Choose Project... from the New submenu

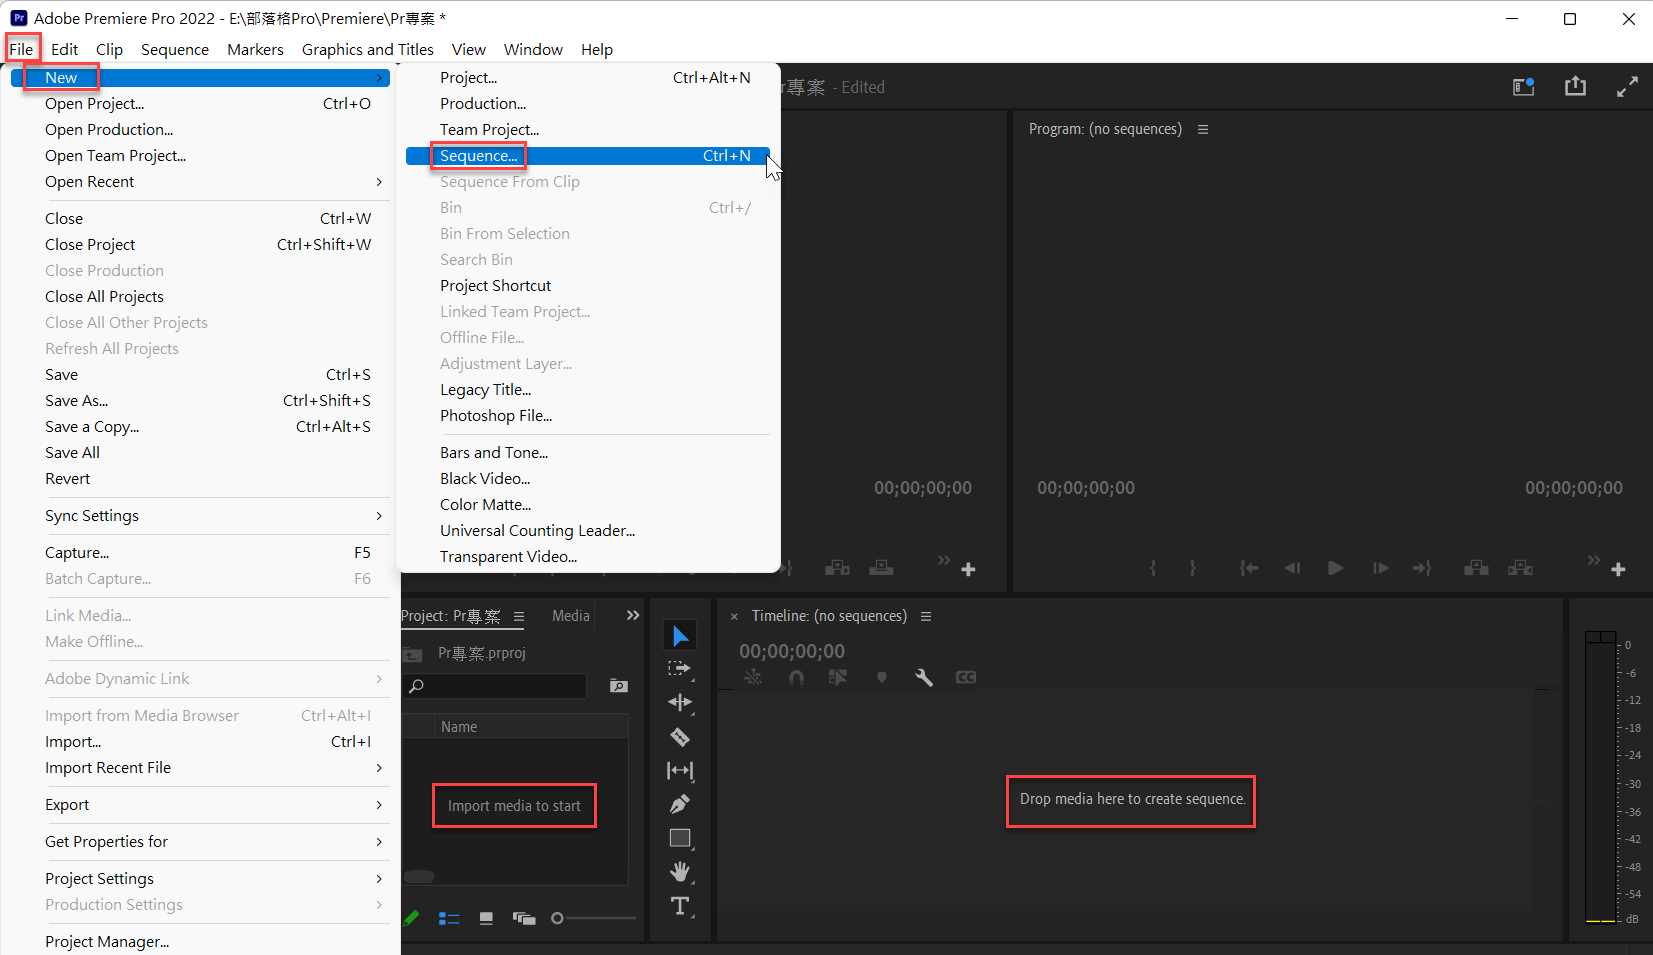pos(588,78)
